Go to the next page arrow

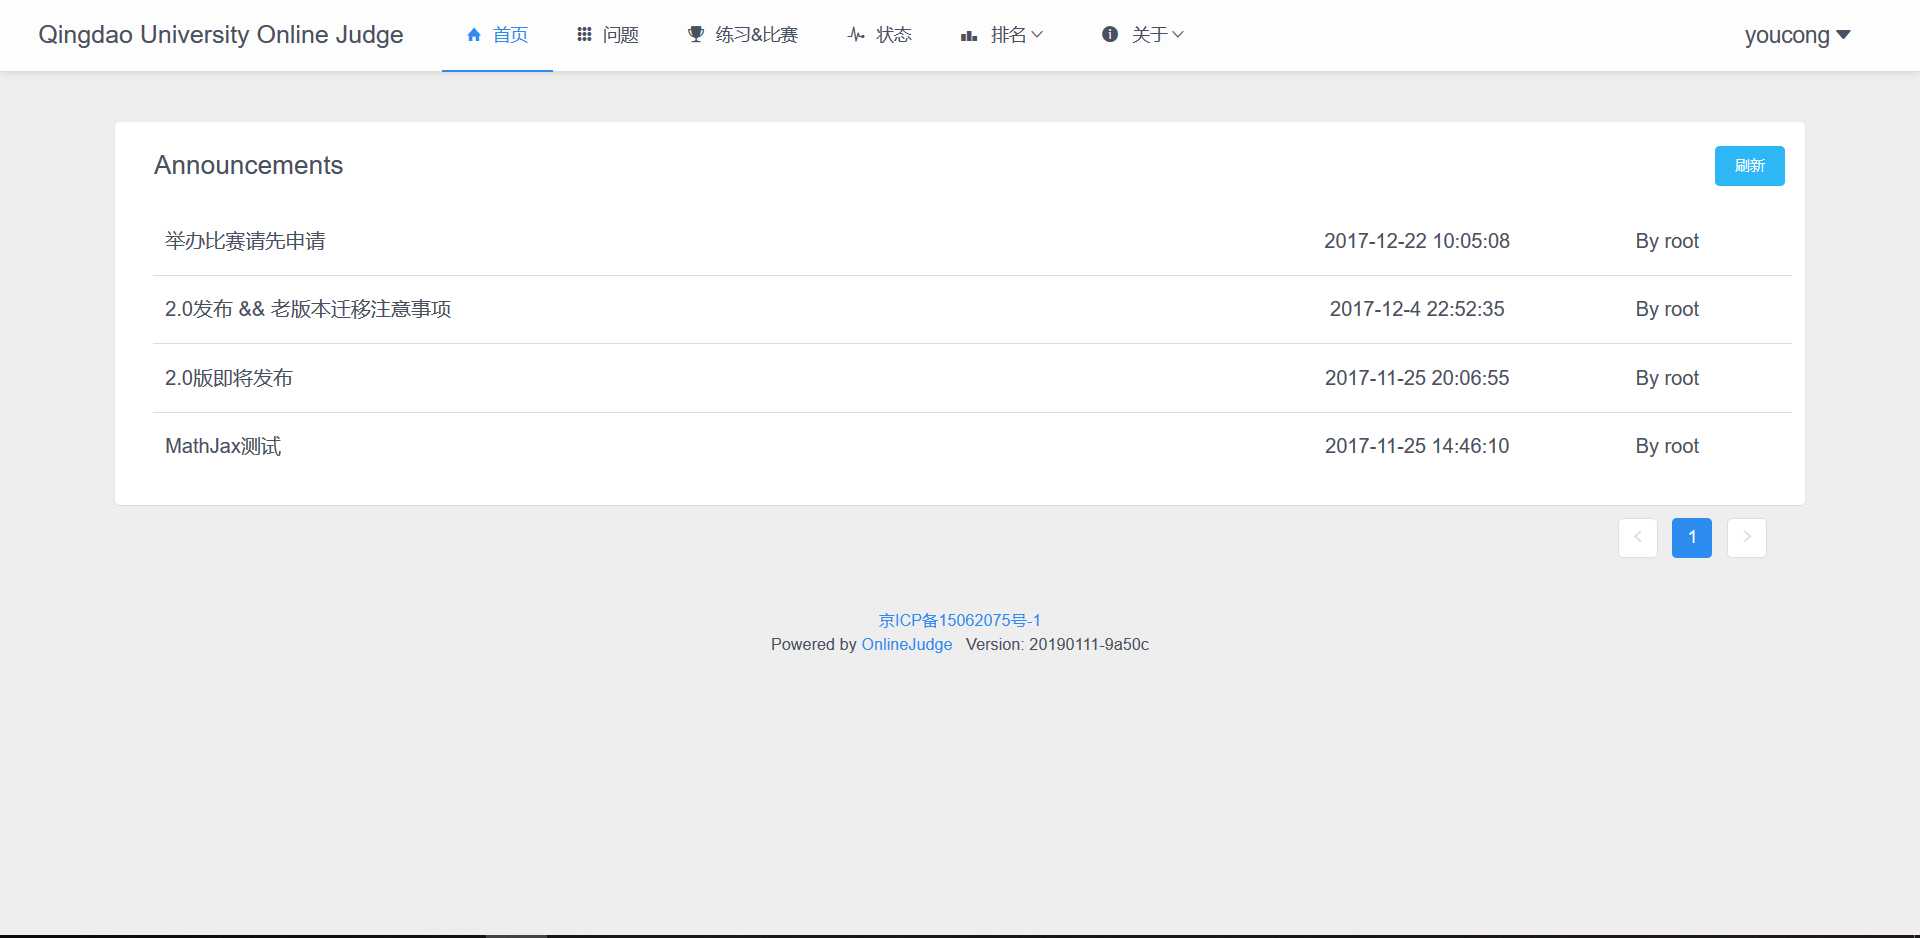1747,538
